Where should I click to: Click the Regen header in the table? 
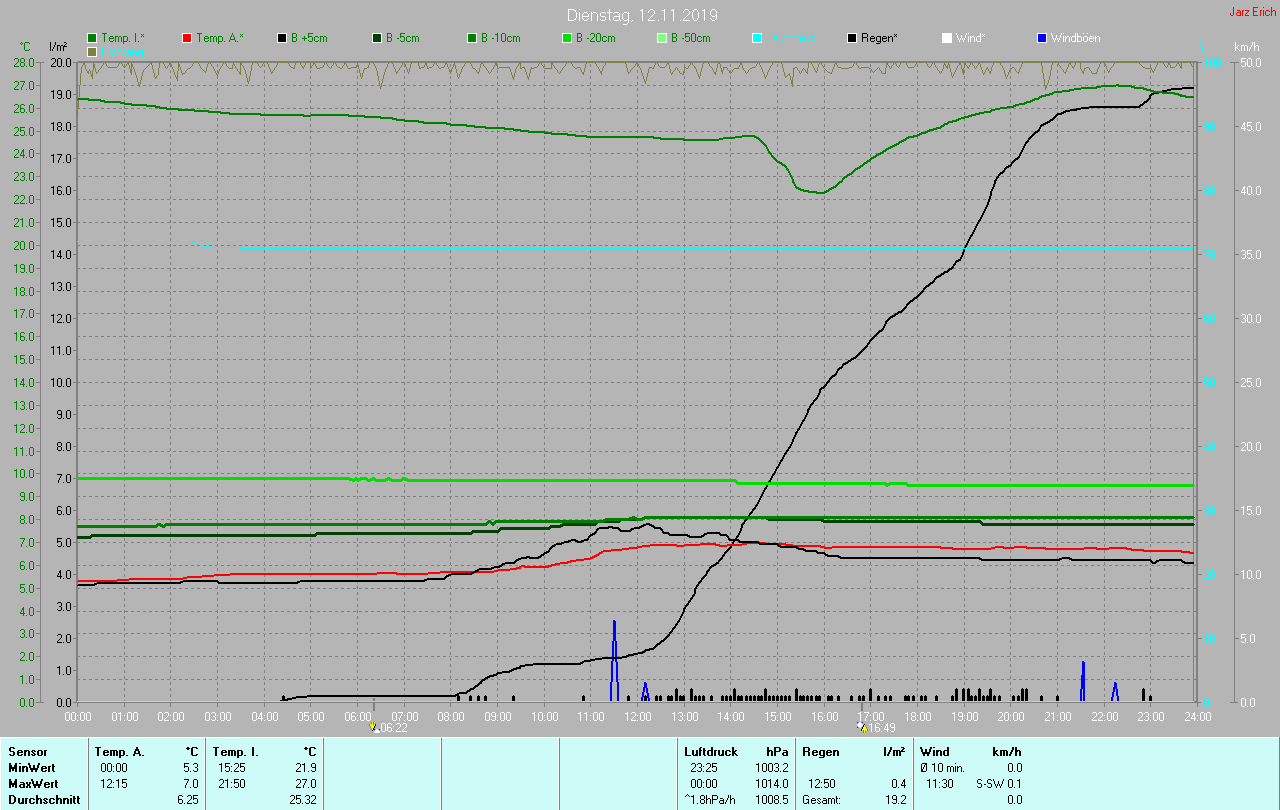point(821,751)
